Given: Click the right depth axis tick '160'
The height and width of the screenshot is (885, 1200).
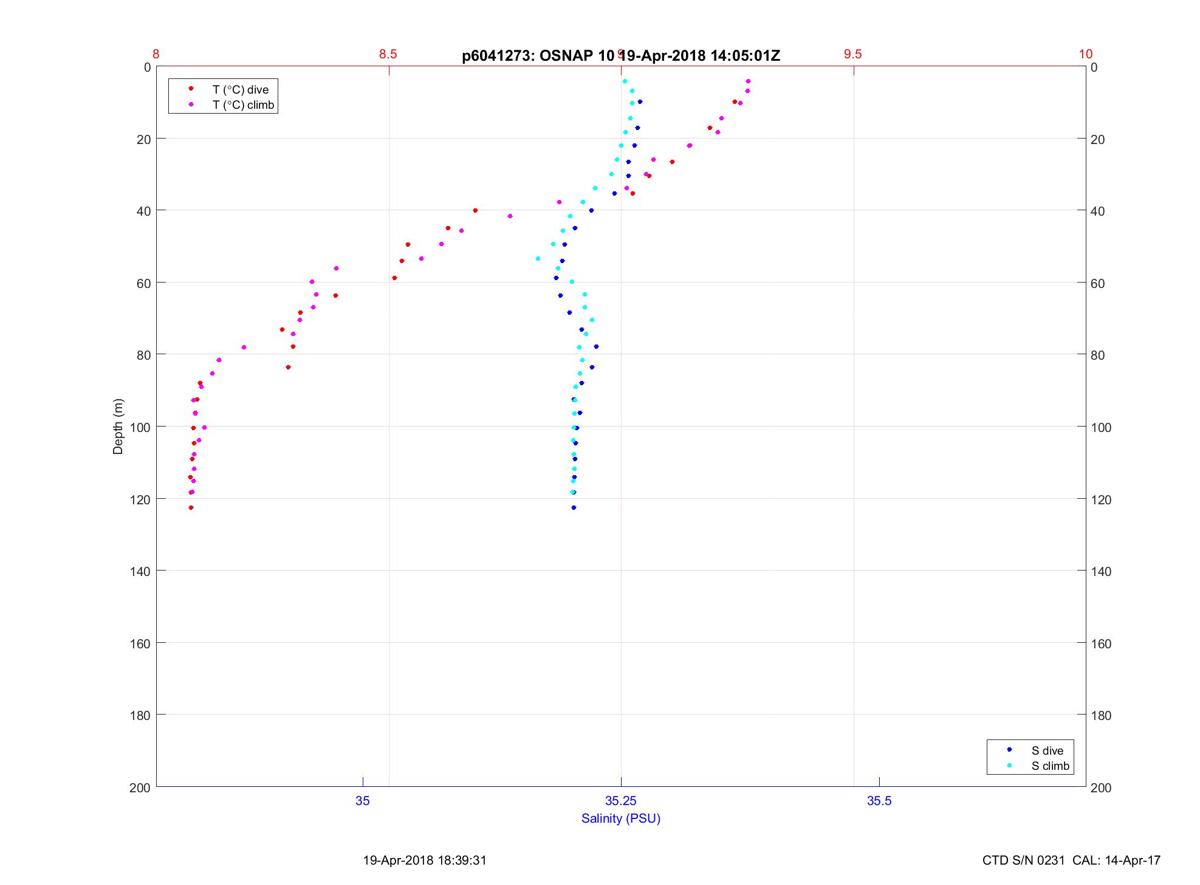Looking at the screenshot, I should (1100, 643).
